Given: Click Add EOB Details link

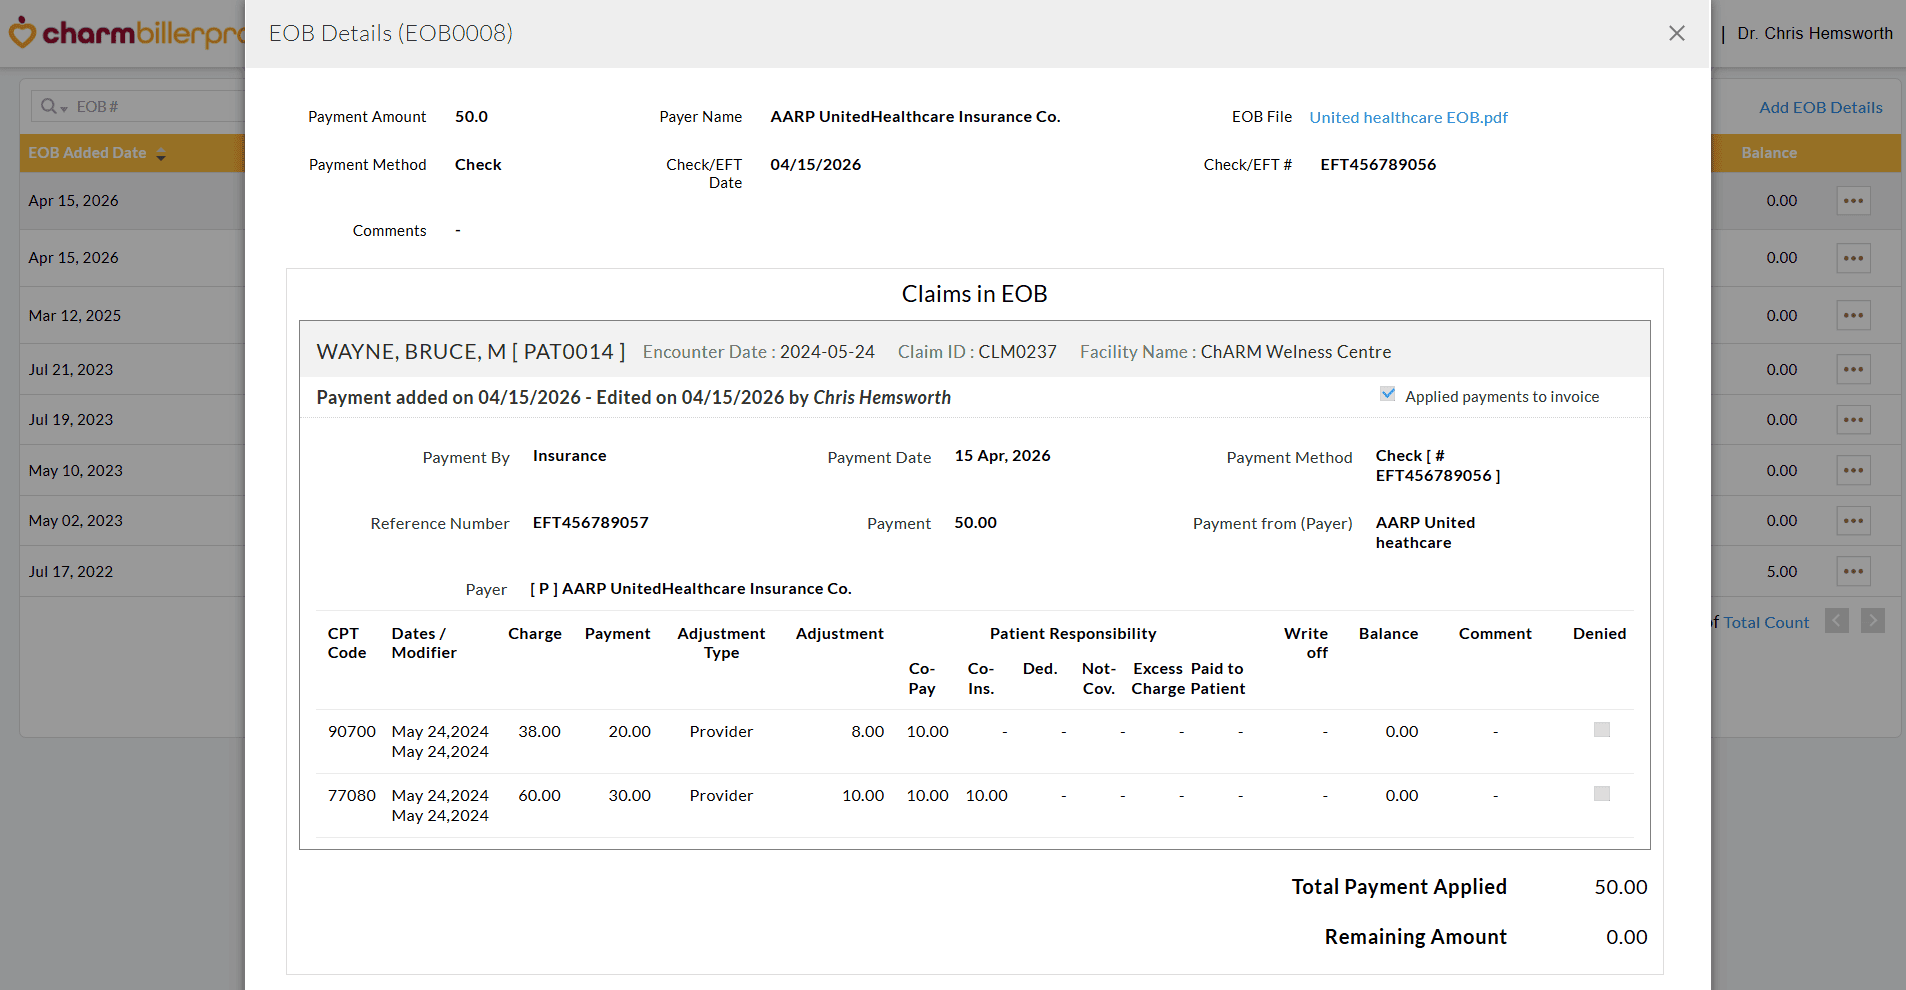Looking at the screenshot, I should click(1820, 107).
